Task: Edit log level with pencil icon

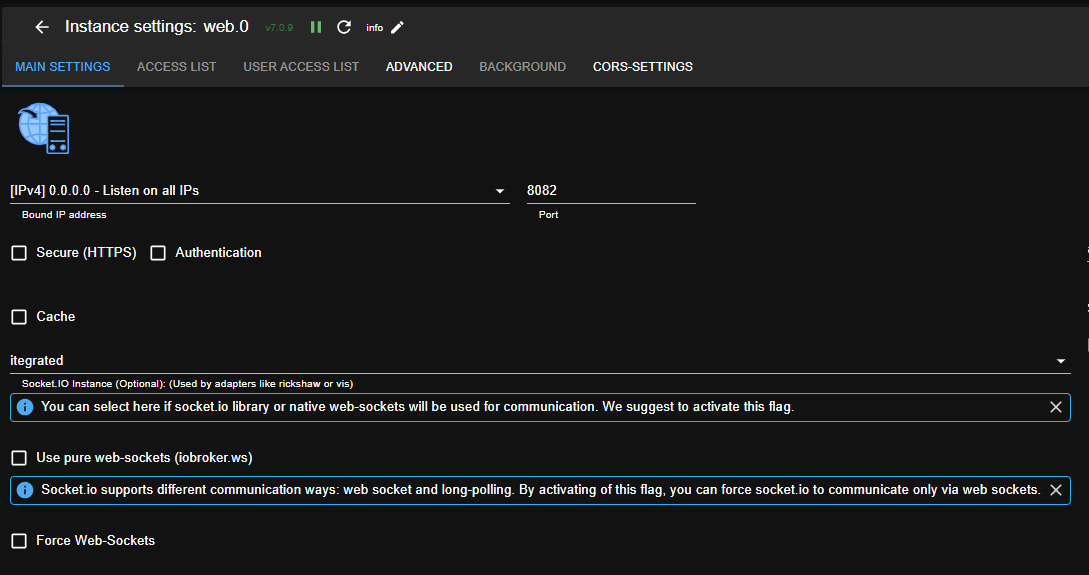Action: click(x=397, y=27)
